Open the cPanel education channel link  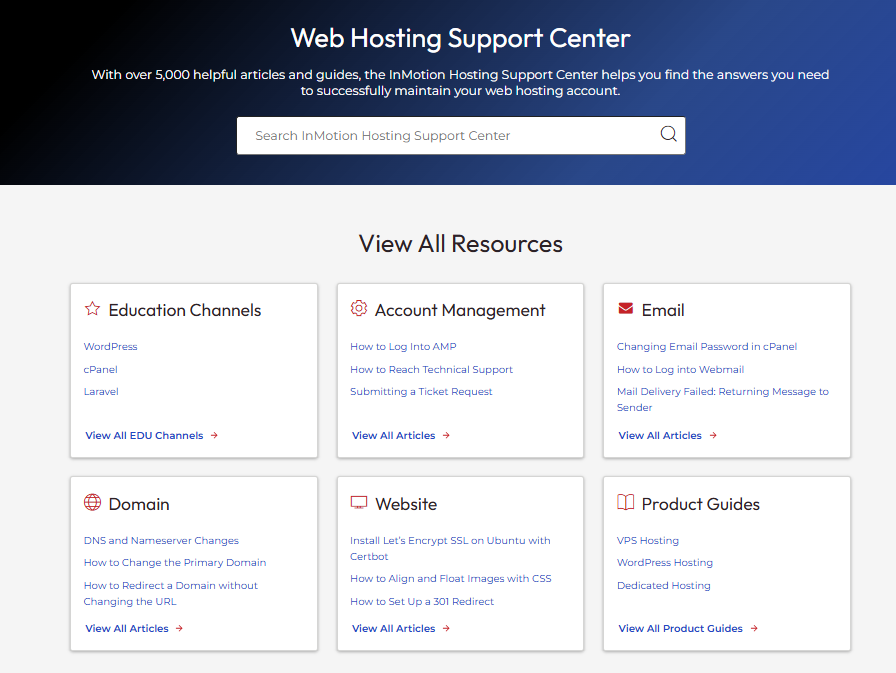point(101,369)
